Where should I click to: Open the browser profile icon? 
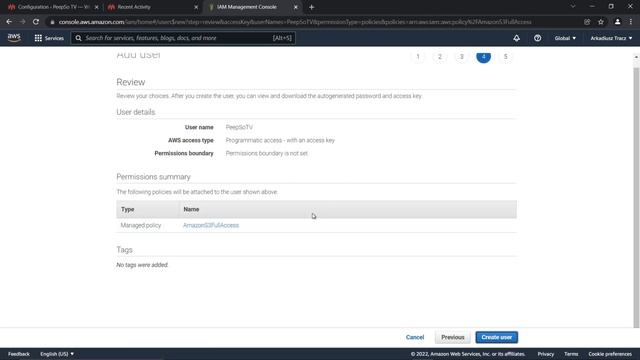point(617,22)
